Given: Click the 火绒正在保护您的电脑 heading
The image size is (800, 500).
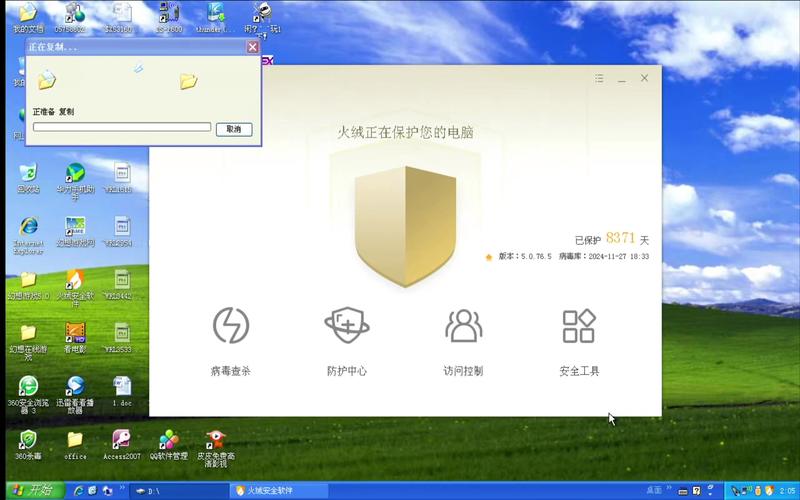Looking at the screenshot, I should pos(405,133).
